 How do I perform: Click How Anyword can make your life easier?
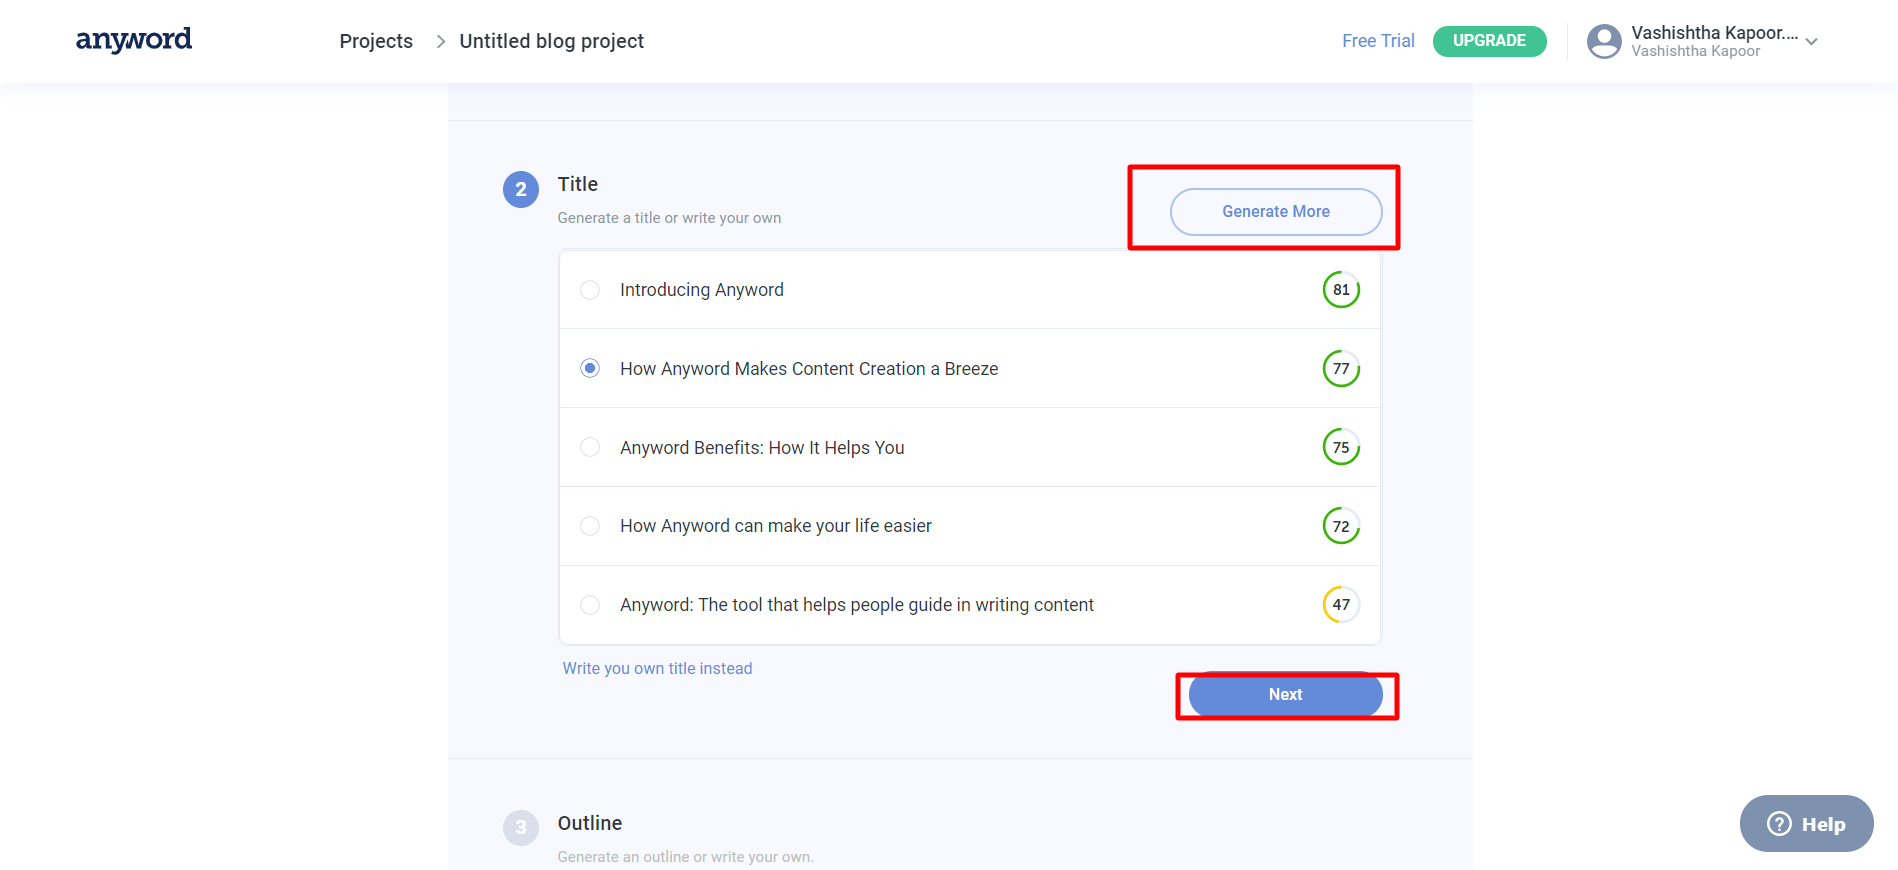775,526
